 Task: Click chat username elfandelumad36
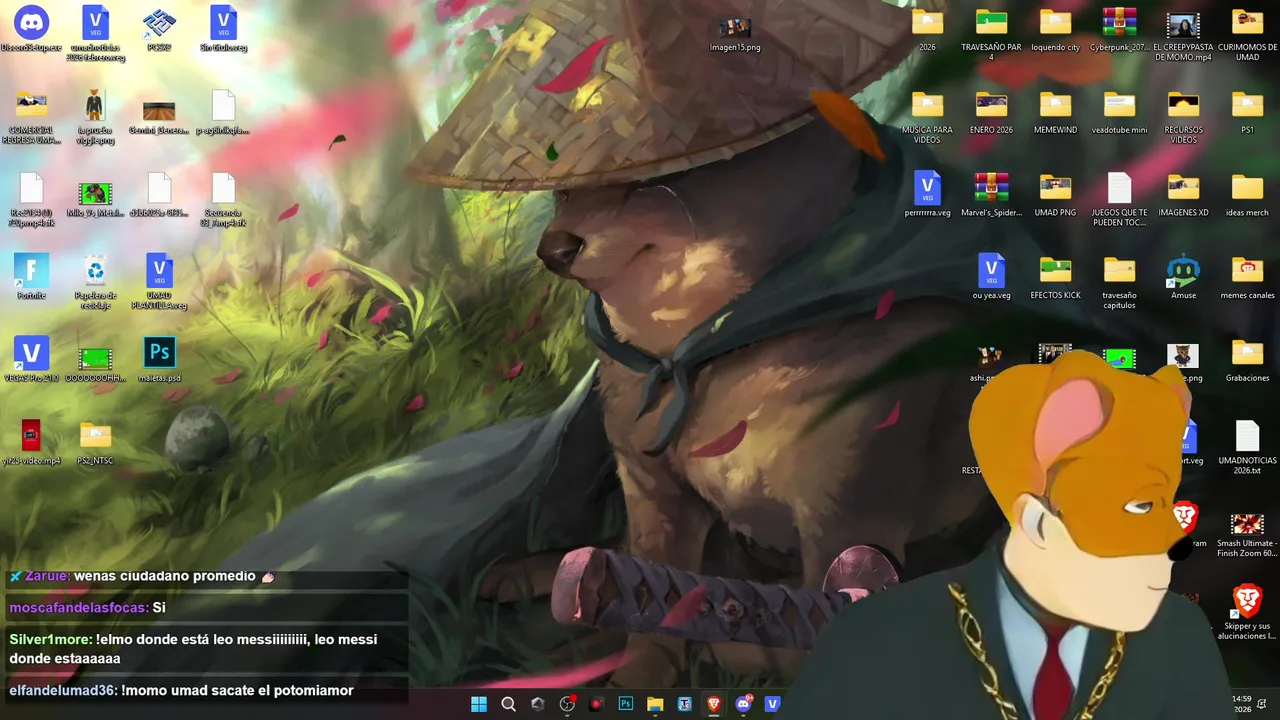click(x=63, y=690)
